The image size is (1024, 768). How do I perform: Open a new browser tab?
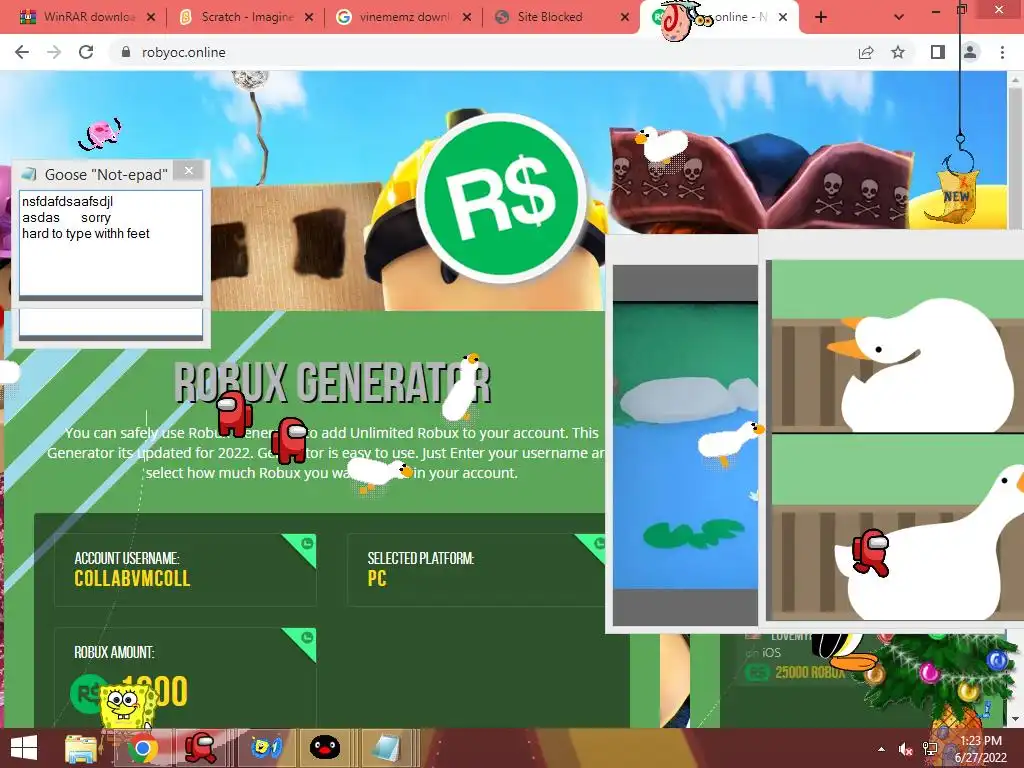(821, 17)
